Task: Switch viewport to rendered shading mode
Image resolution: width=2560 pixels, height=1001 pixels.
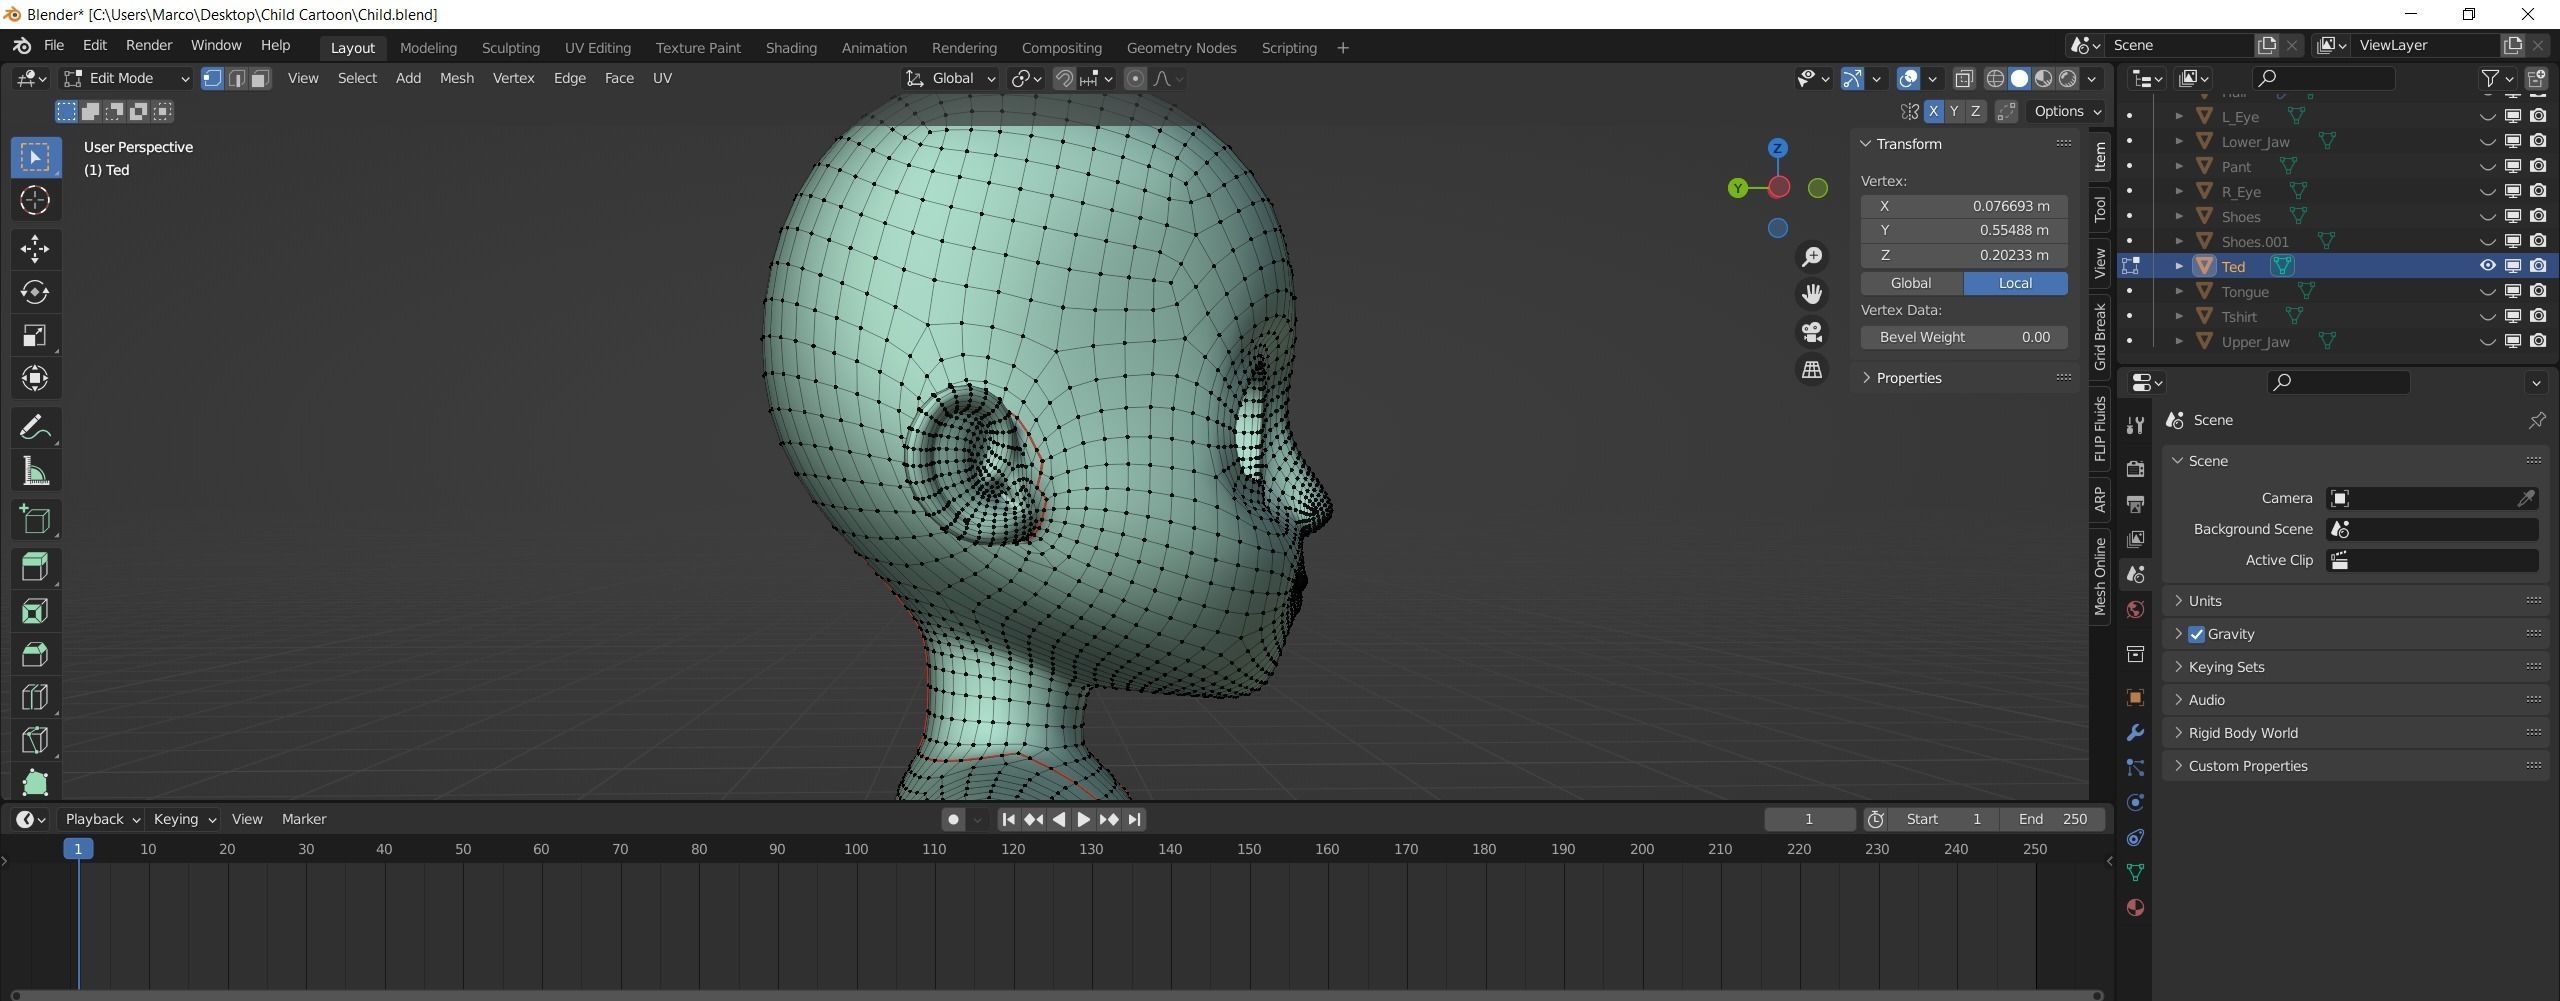Action: tap(2065, 78)
